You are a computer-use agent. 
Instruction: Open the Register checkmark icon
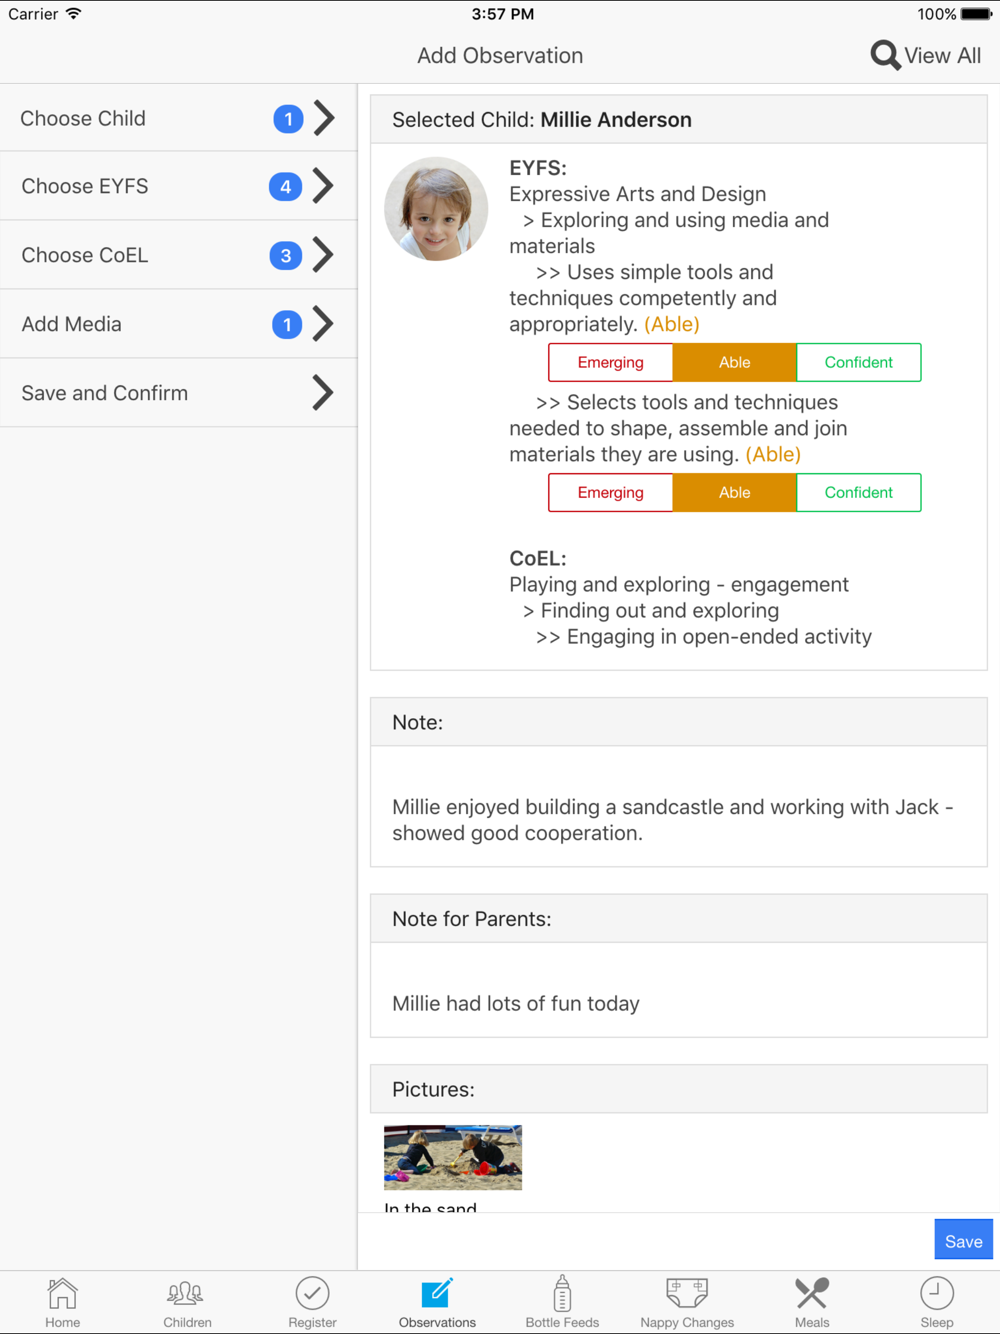(312, 1293)
